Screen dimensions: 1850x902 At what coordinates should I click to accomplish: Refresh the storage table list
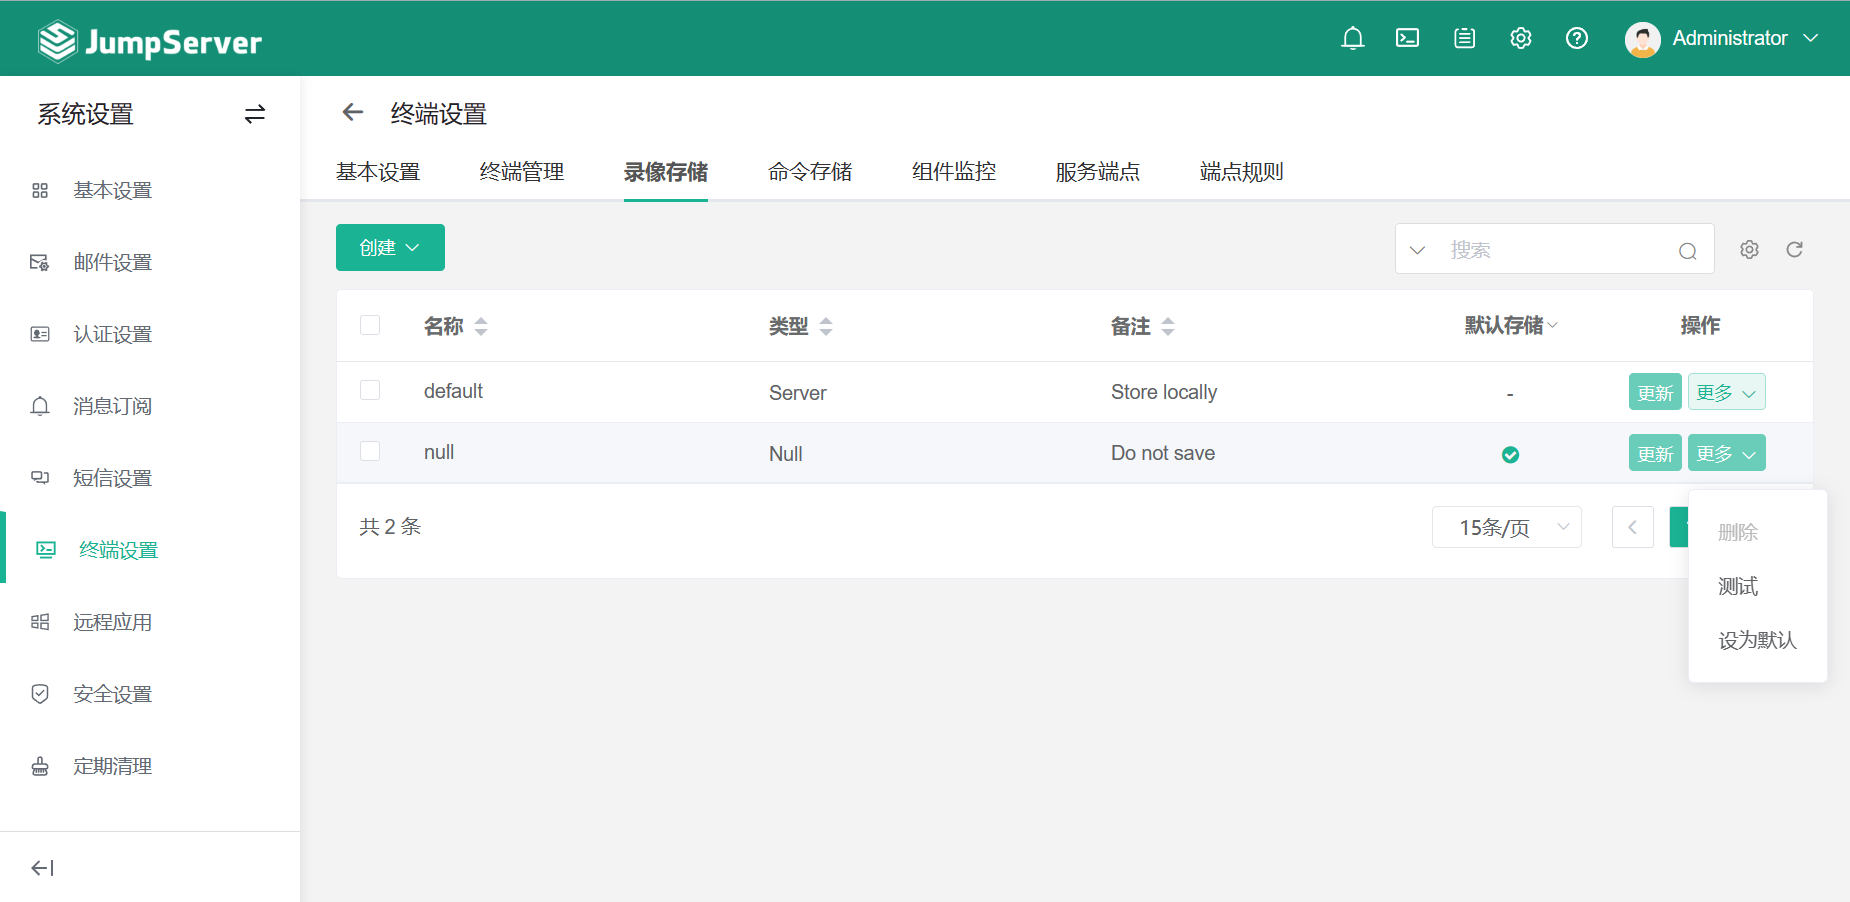pyautogui.click(x=1794, y=249)
